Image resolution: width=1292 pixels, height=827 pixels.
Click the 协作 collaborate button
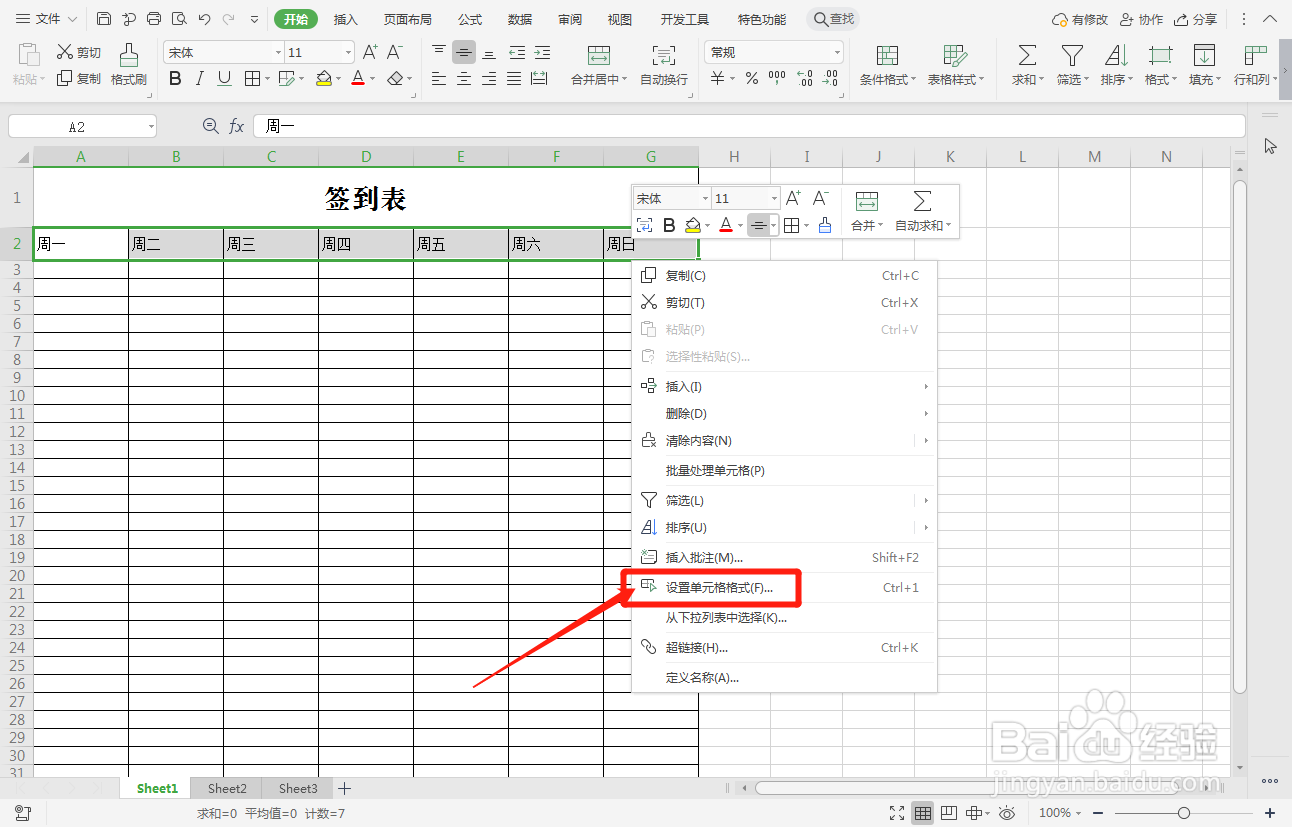1142,20
